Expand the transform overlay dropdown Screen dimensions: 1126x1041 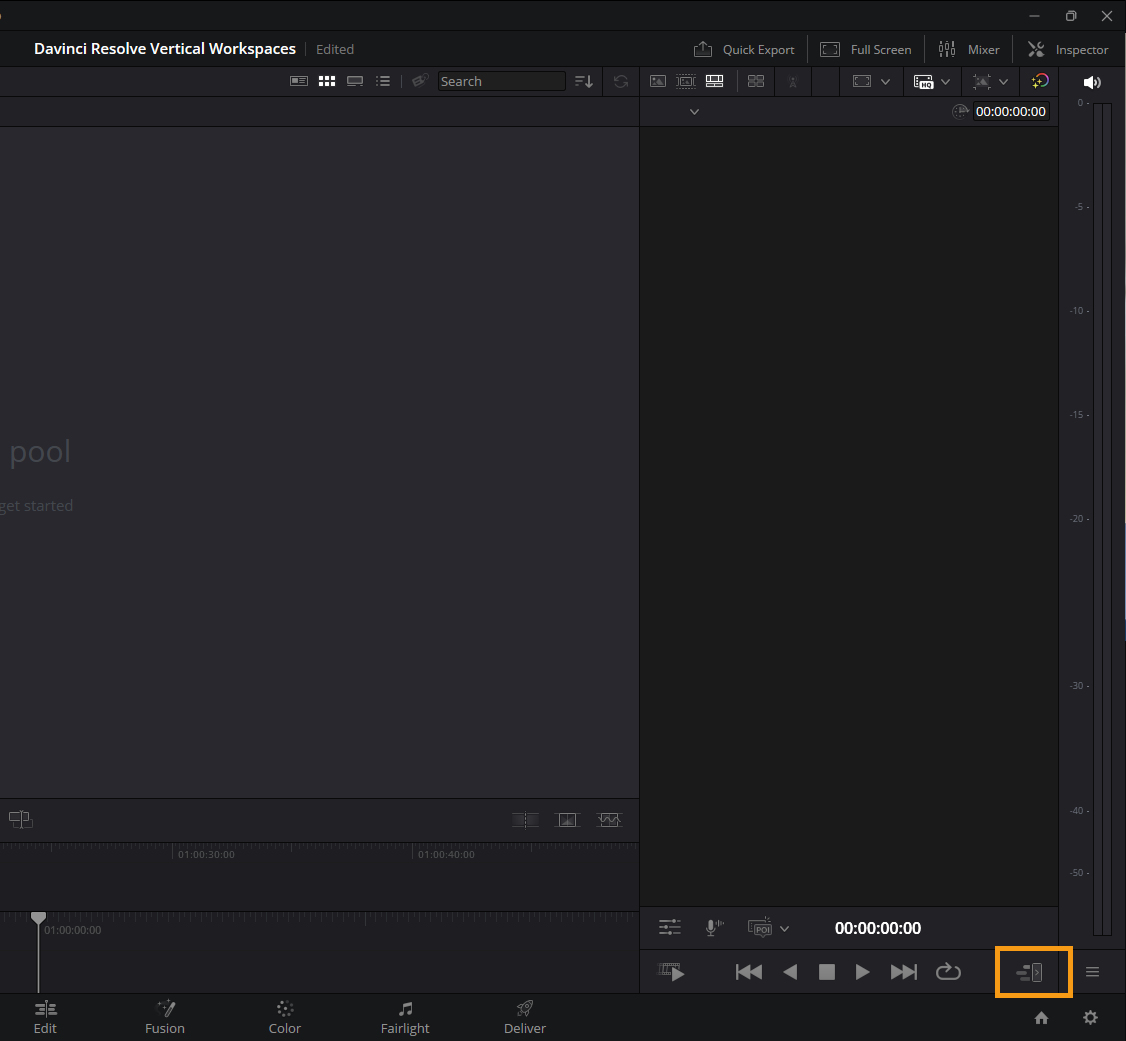pyautogui.click(x=1004, y=82)
